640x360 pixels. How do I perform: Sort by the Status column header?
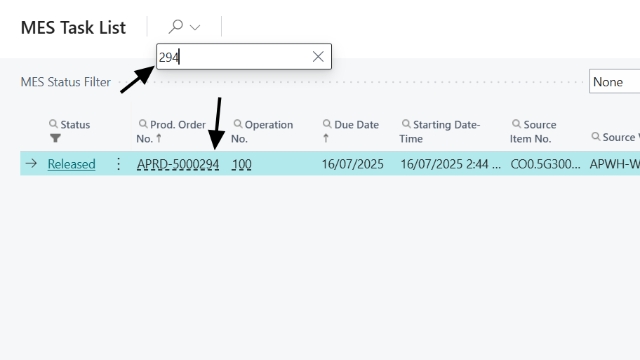coord(75,124)
